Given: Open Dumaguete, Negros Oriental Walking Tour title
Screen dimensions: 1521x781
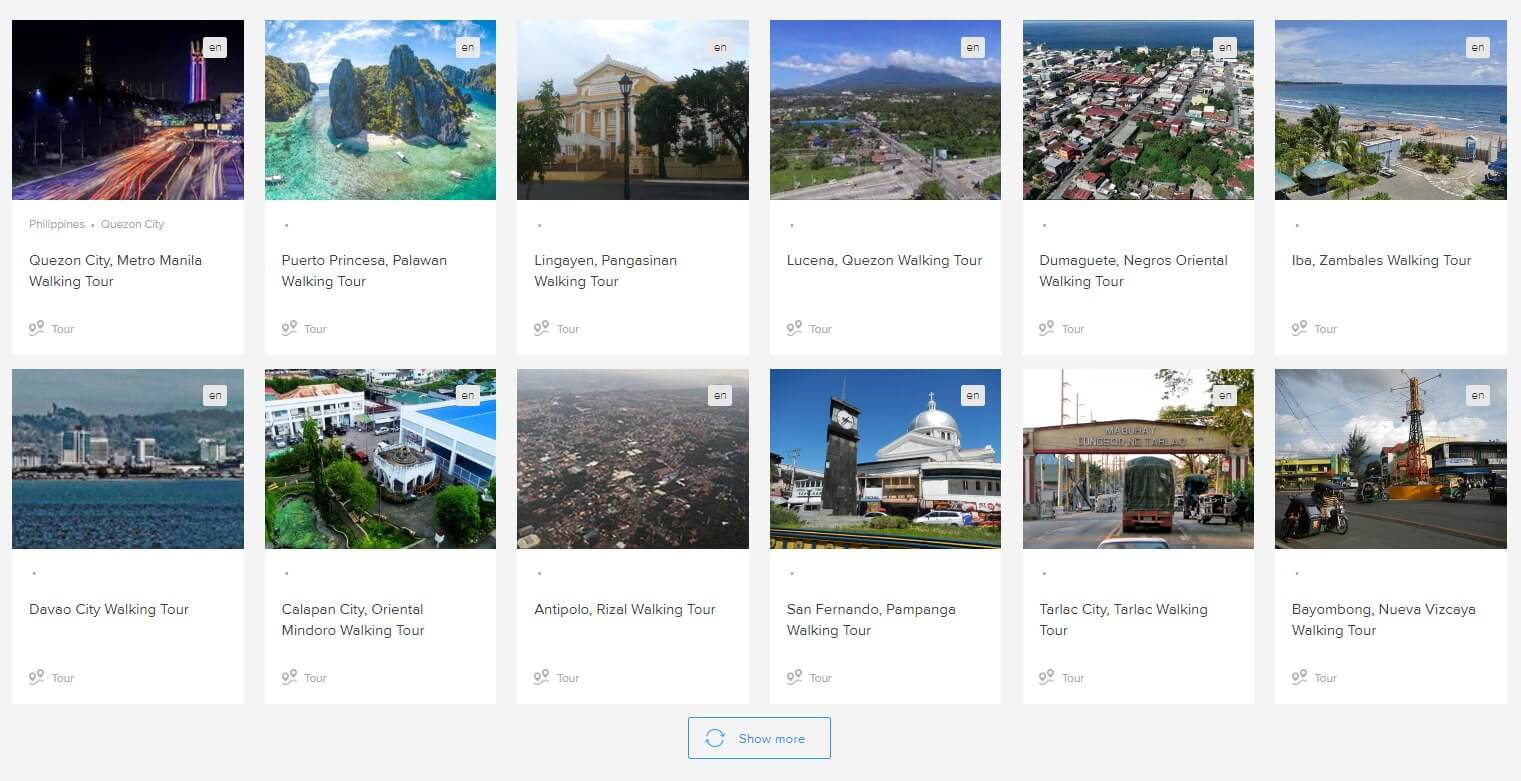Looking at the screenshot, I should tap(1133, 270).
